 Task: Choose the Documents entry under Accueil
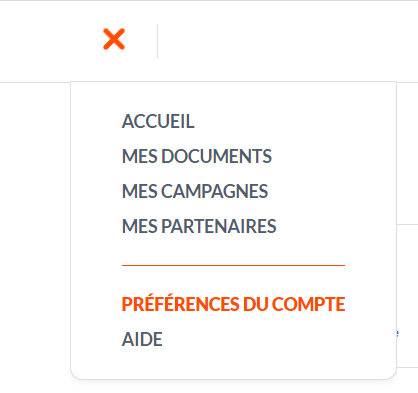(197, 156)
